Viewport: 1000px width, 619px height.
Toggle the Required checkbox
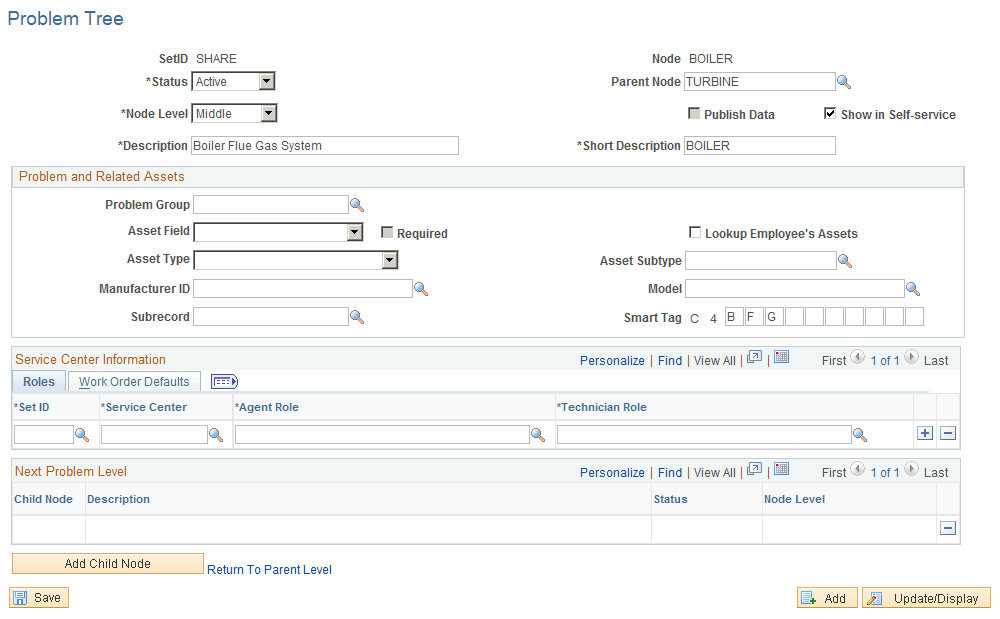(386, 232)
